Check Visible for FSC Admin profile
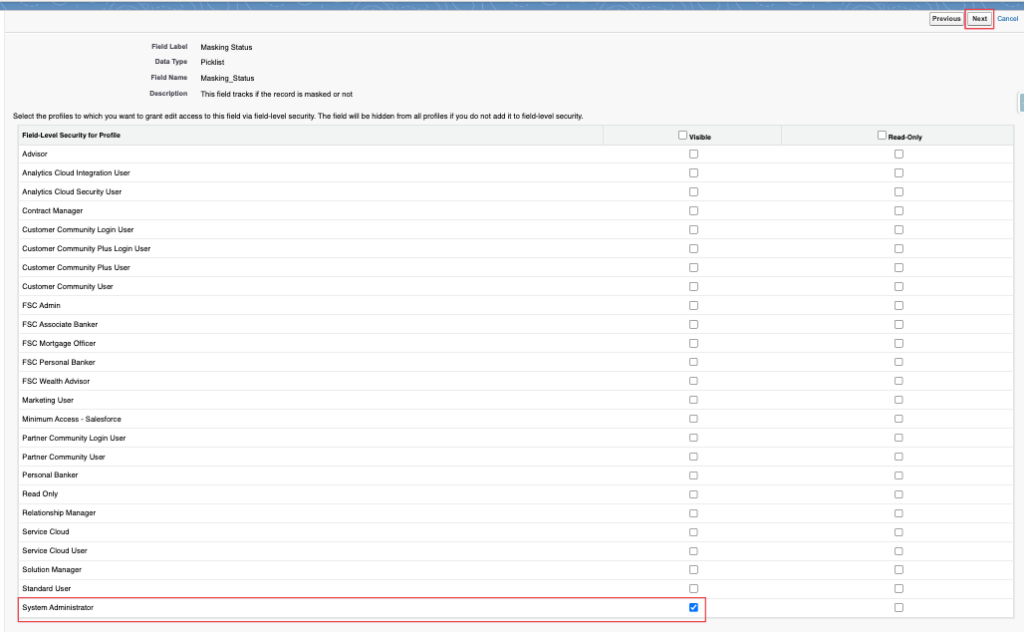Screen dimensions: 1024x632 coord(694,305)
